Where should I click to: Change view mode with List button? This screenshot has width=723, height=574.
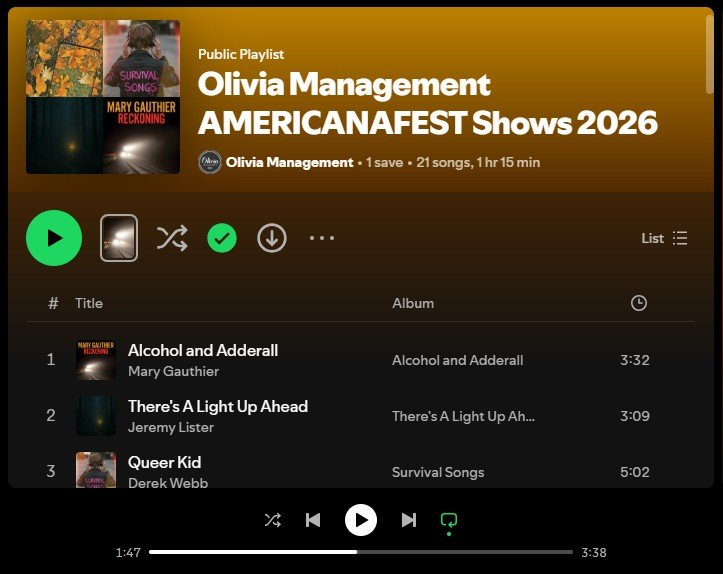(x=664, y=238)
